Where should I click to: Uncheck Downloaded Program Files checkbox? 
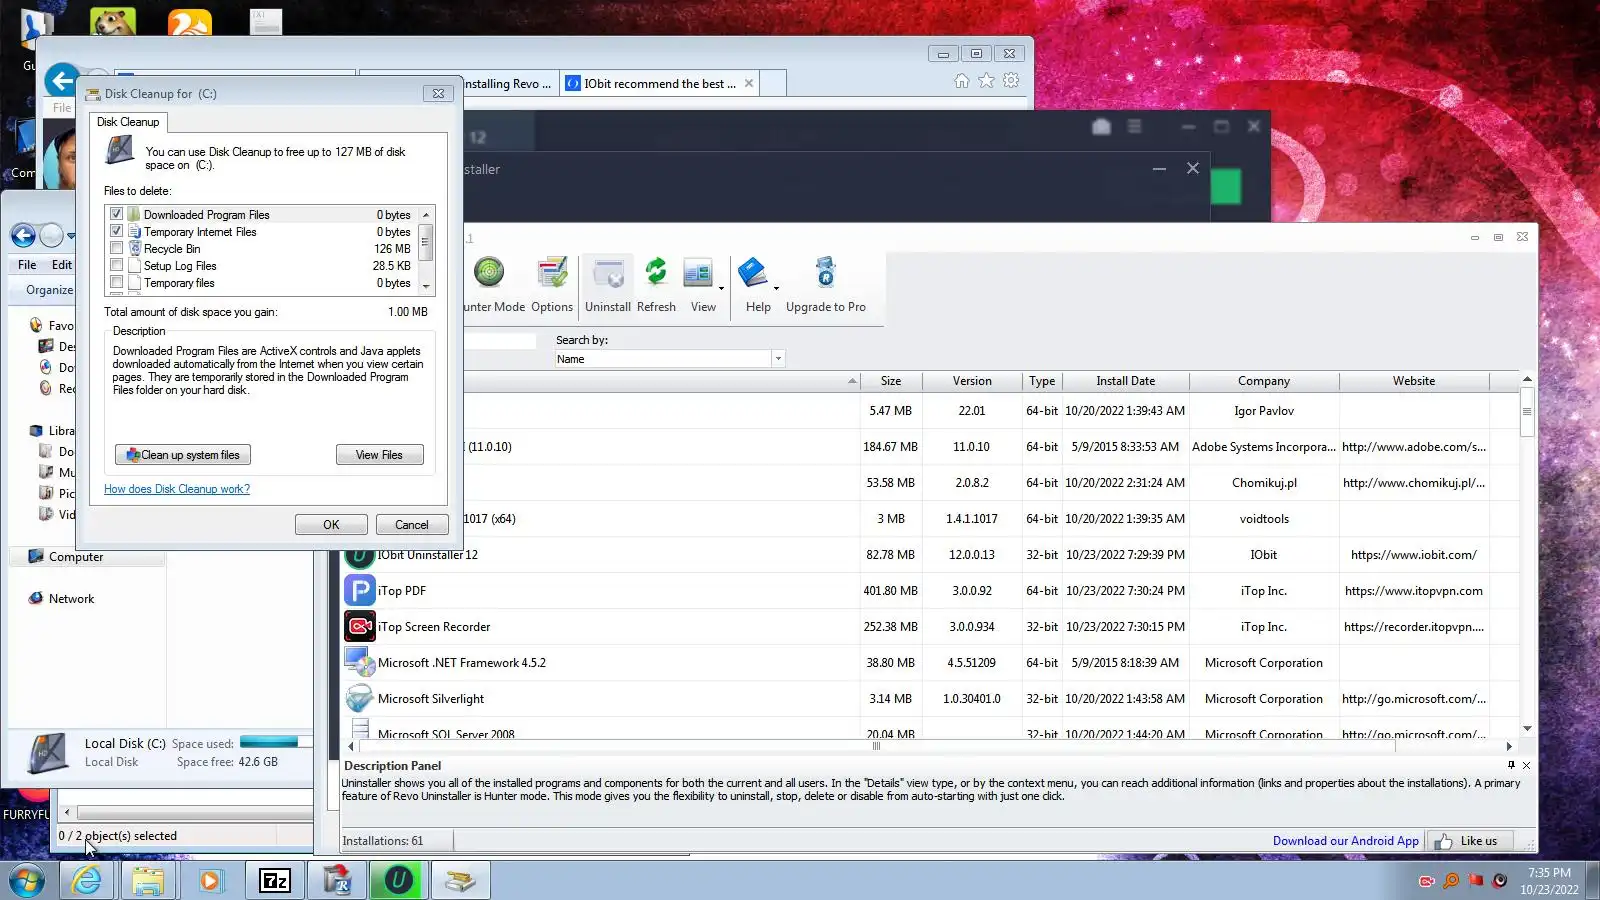tap(117, 215)
